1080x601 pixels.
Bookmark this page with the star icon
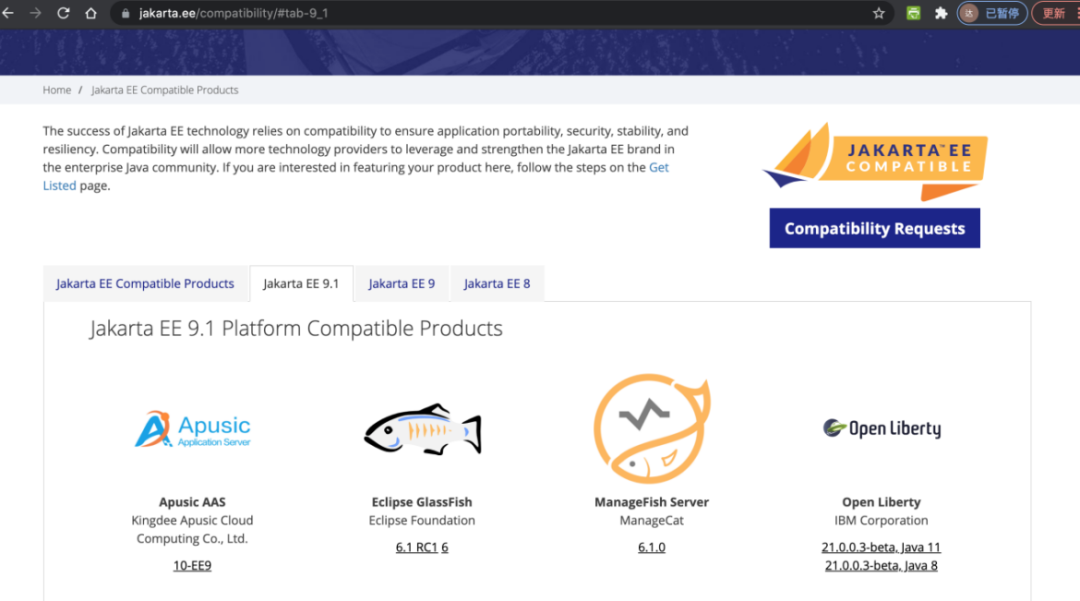click(879, 14)
